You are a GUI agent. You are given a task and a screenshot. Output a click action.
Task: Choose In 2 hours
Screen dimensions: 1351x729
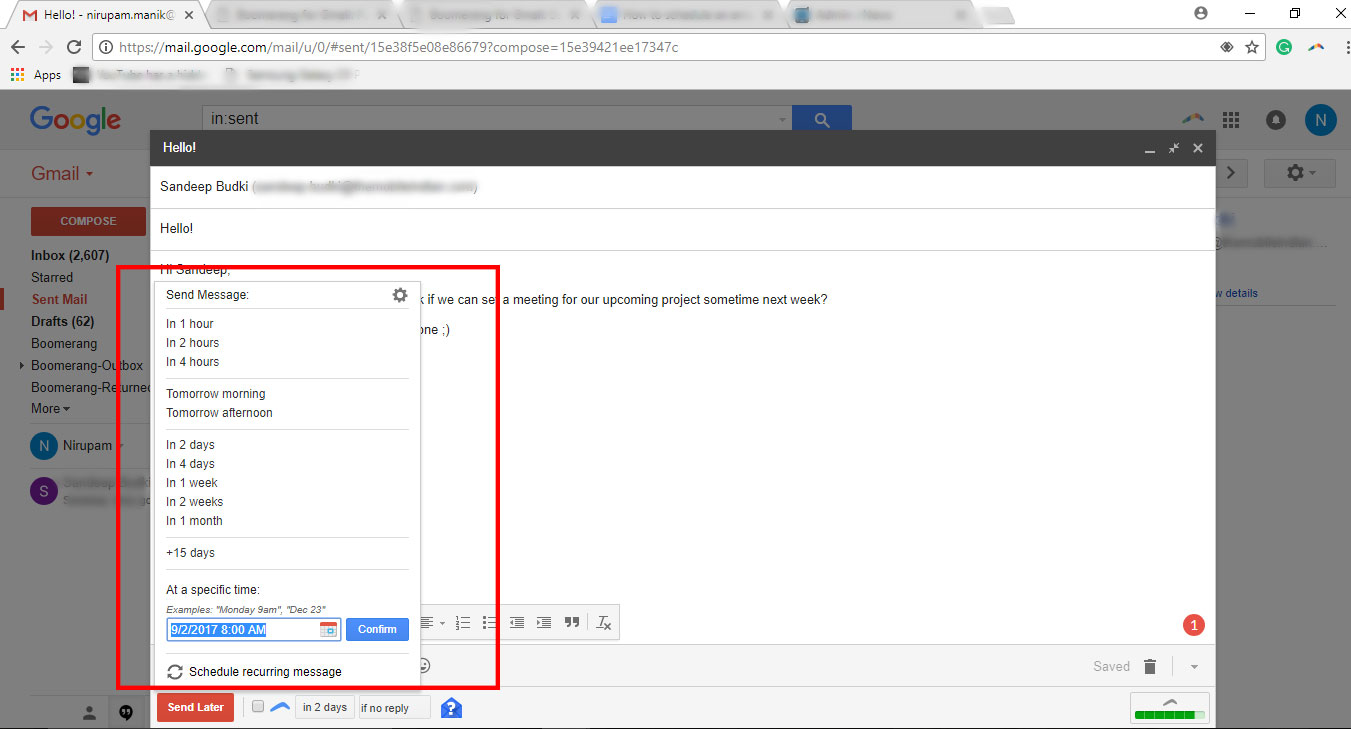[193, 343]
